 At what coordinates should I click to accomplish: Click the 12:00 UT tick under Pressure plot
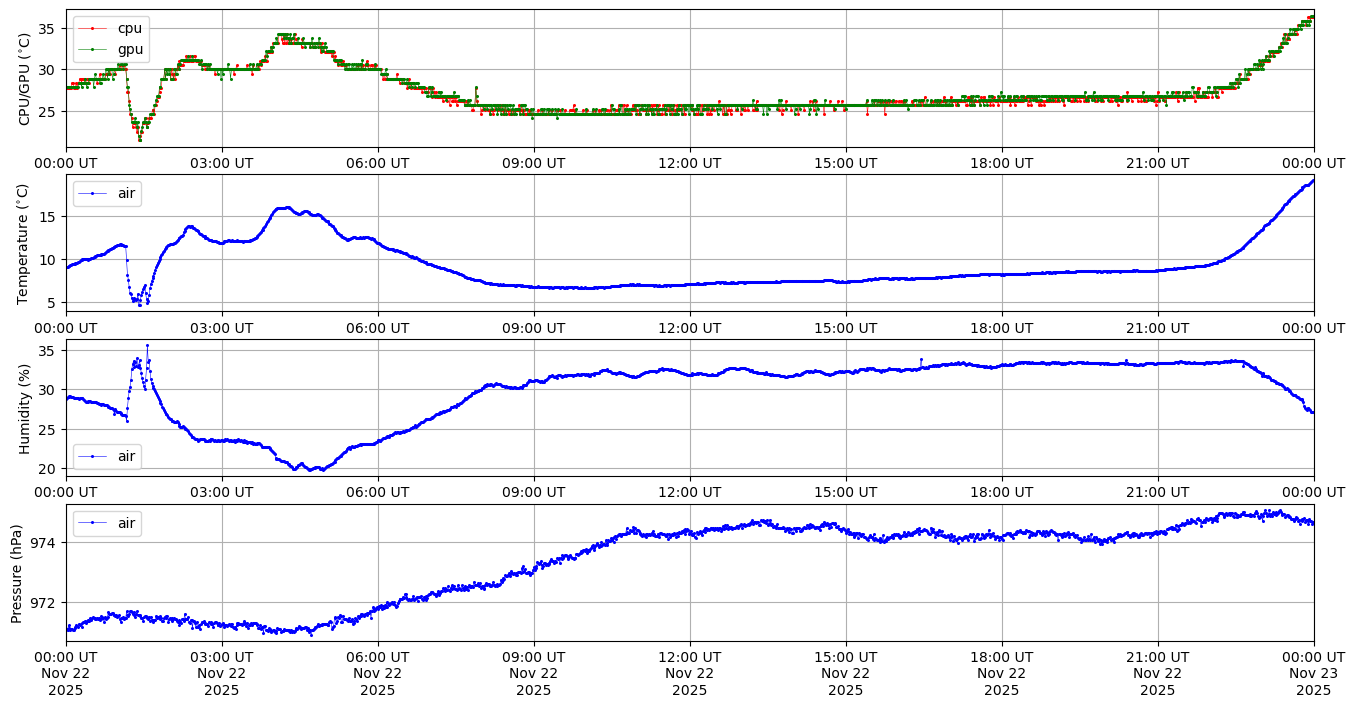(689, 657)
